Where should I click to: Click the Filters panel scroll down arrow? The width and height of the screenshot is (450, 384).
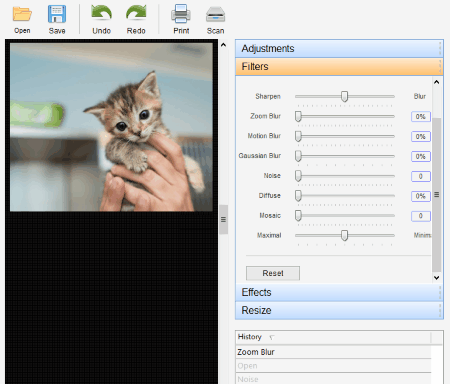[x=437, y=277]
